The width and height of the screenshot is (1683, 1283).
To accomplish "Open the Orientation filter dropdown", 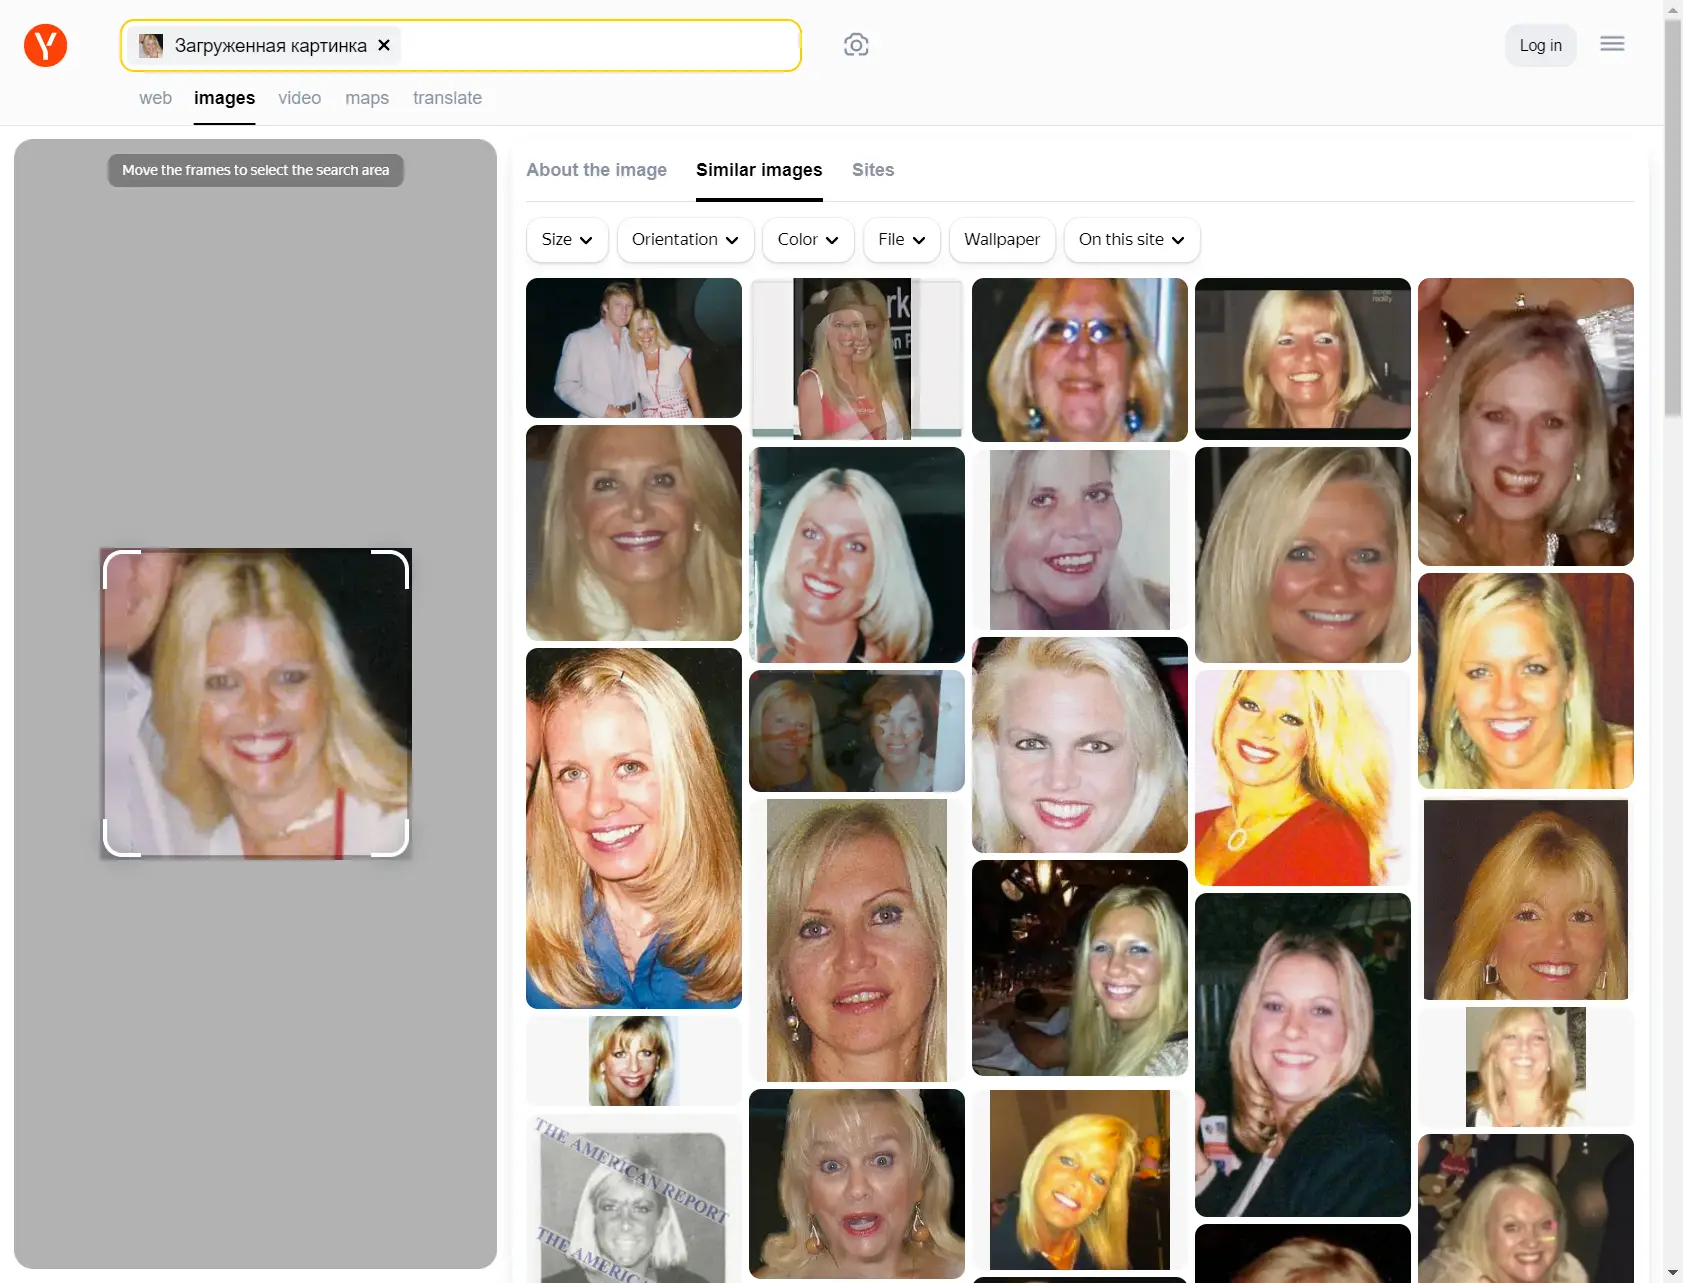I will (685, 240).
